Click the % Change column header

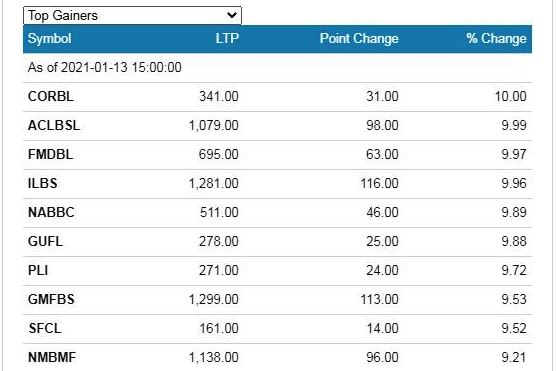click(x=496, y=38)
